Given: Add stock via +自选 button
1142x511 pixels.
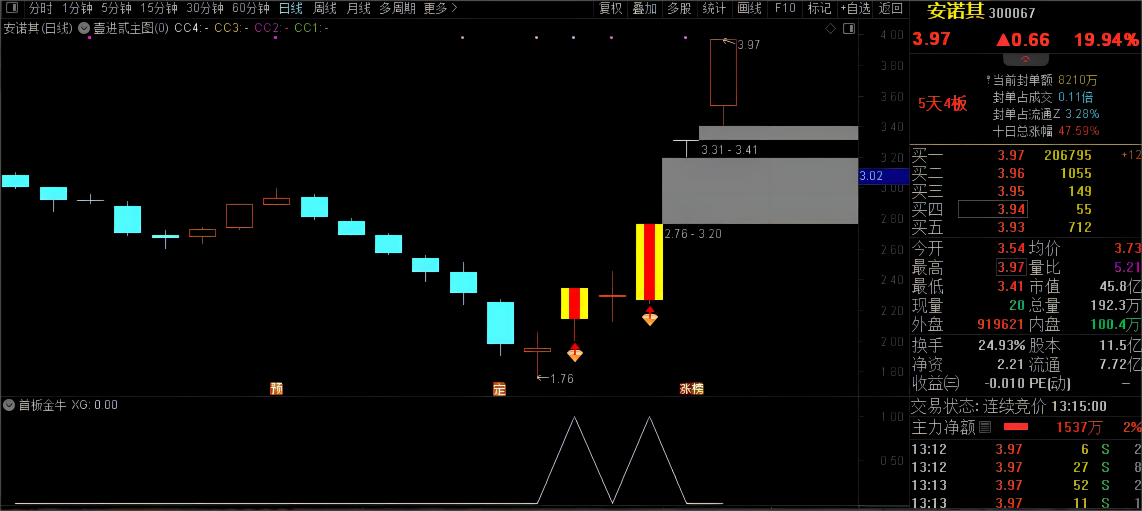Looking at the screenshot, I should tap(855, 9).
